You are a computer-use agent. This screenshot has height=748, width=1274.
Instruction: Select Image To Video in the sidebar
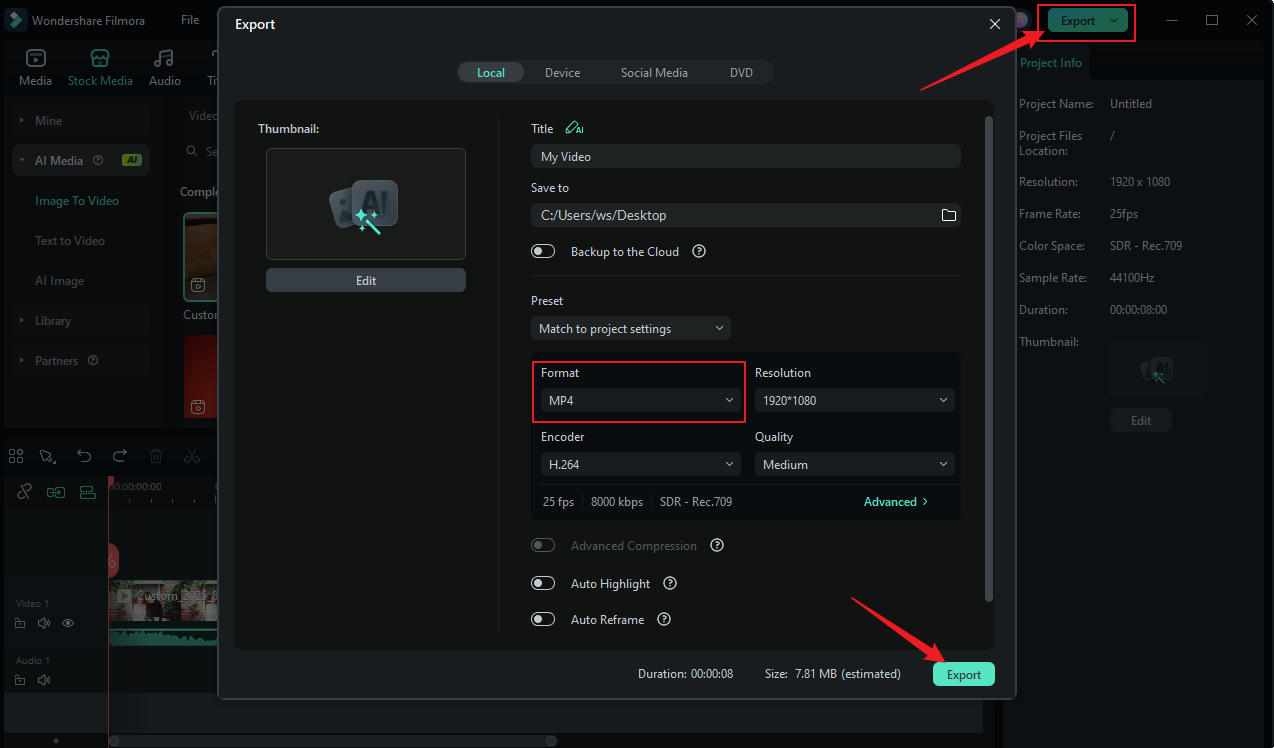[x=77, y=201]
